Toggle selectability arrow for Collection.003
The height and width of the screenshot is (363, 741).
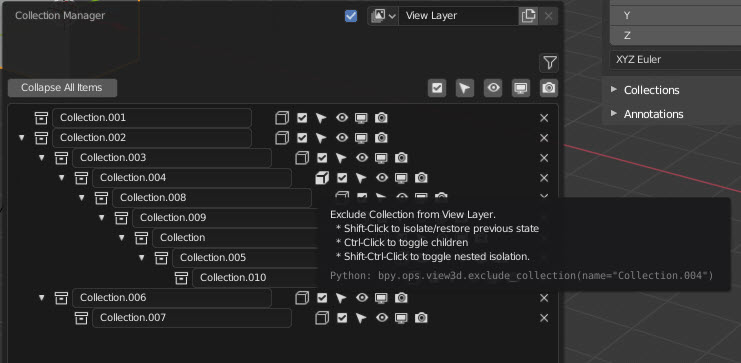pyautogui.click(x=341, y=158)
